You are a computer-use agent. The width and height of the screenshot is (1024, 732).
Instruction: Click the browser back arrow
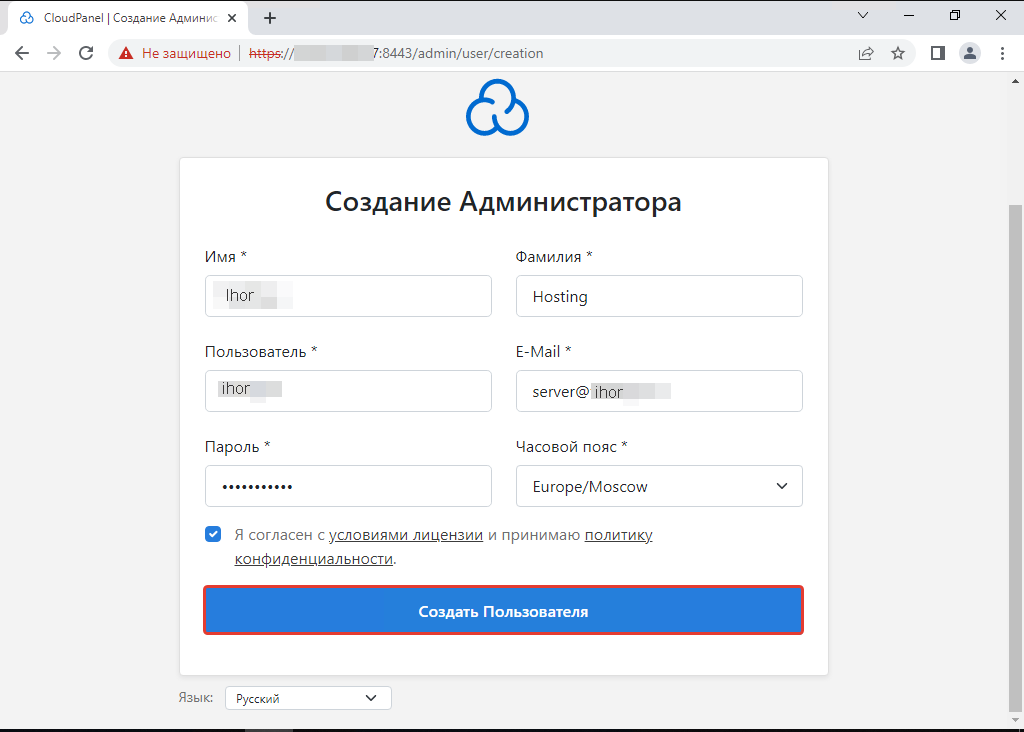[22, 53]
